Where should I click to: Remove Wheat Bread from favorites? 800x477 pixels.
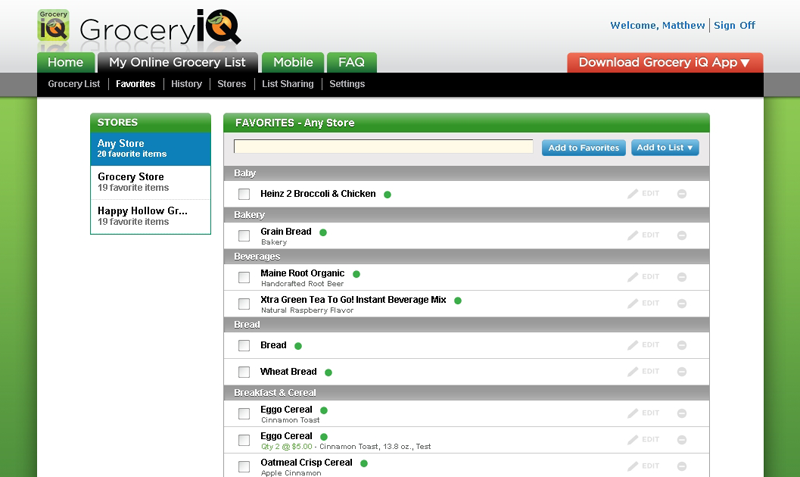pyautogui.click(x=682, y=372)
